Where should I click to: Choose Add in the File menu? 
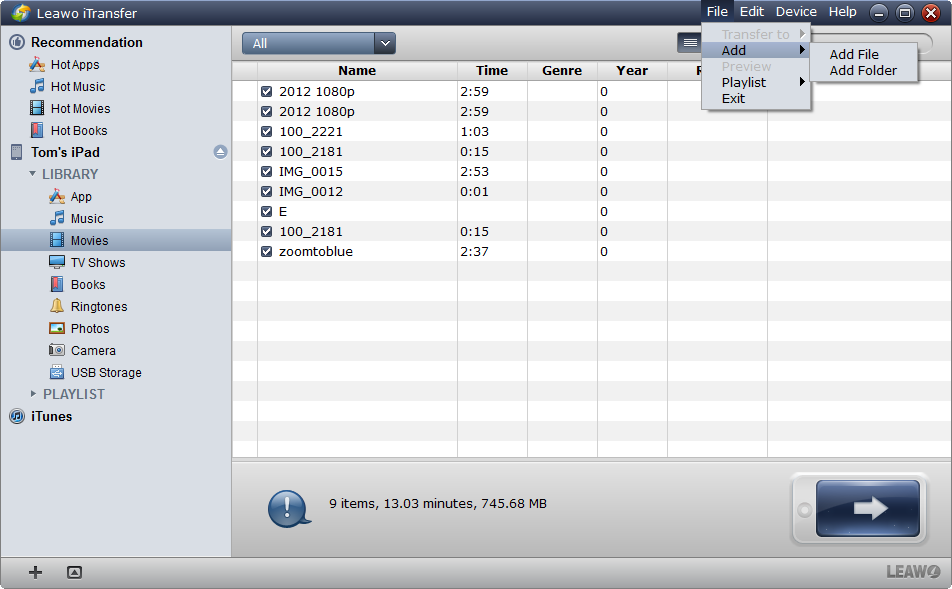pyautogui.click(x=756, y=50)
